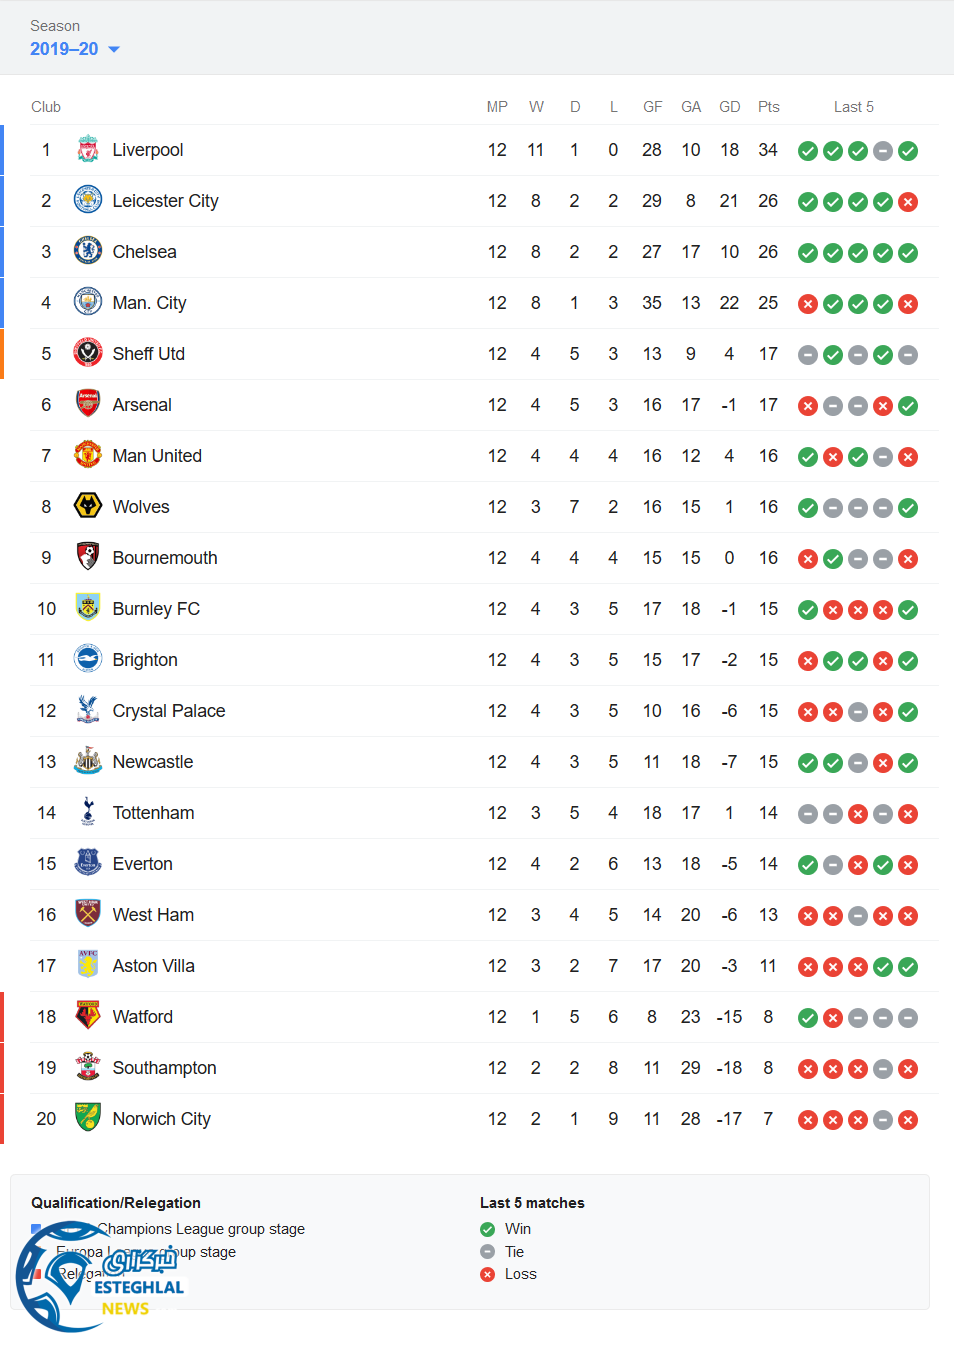Click the Watford club badge
This screenshot has height=1360, width=954.
(88, 1017)
